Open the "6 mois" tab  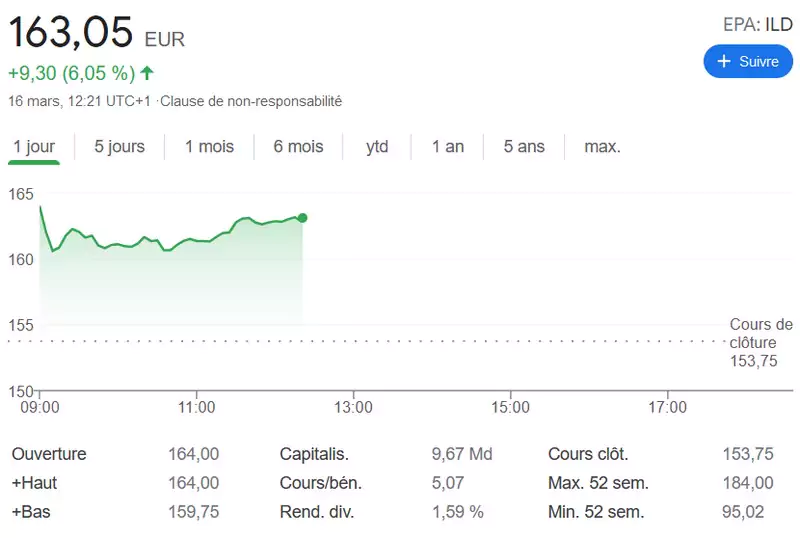298,146
